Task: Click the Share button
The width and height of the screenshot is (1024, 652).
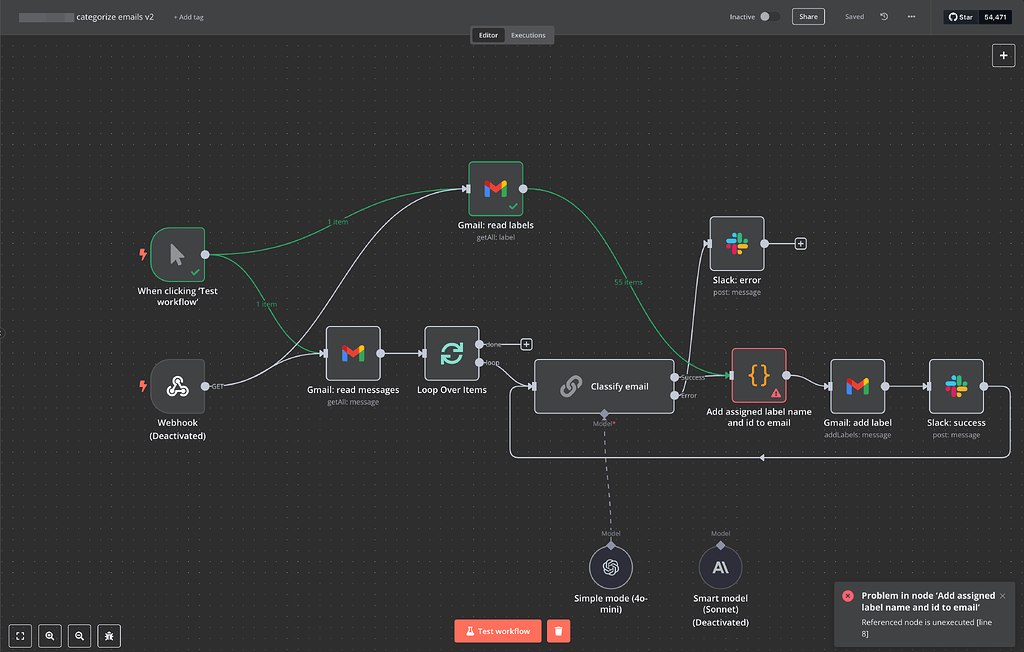Action: [x=808, y=16]
